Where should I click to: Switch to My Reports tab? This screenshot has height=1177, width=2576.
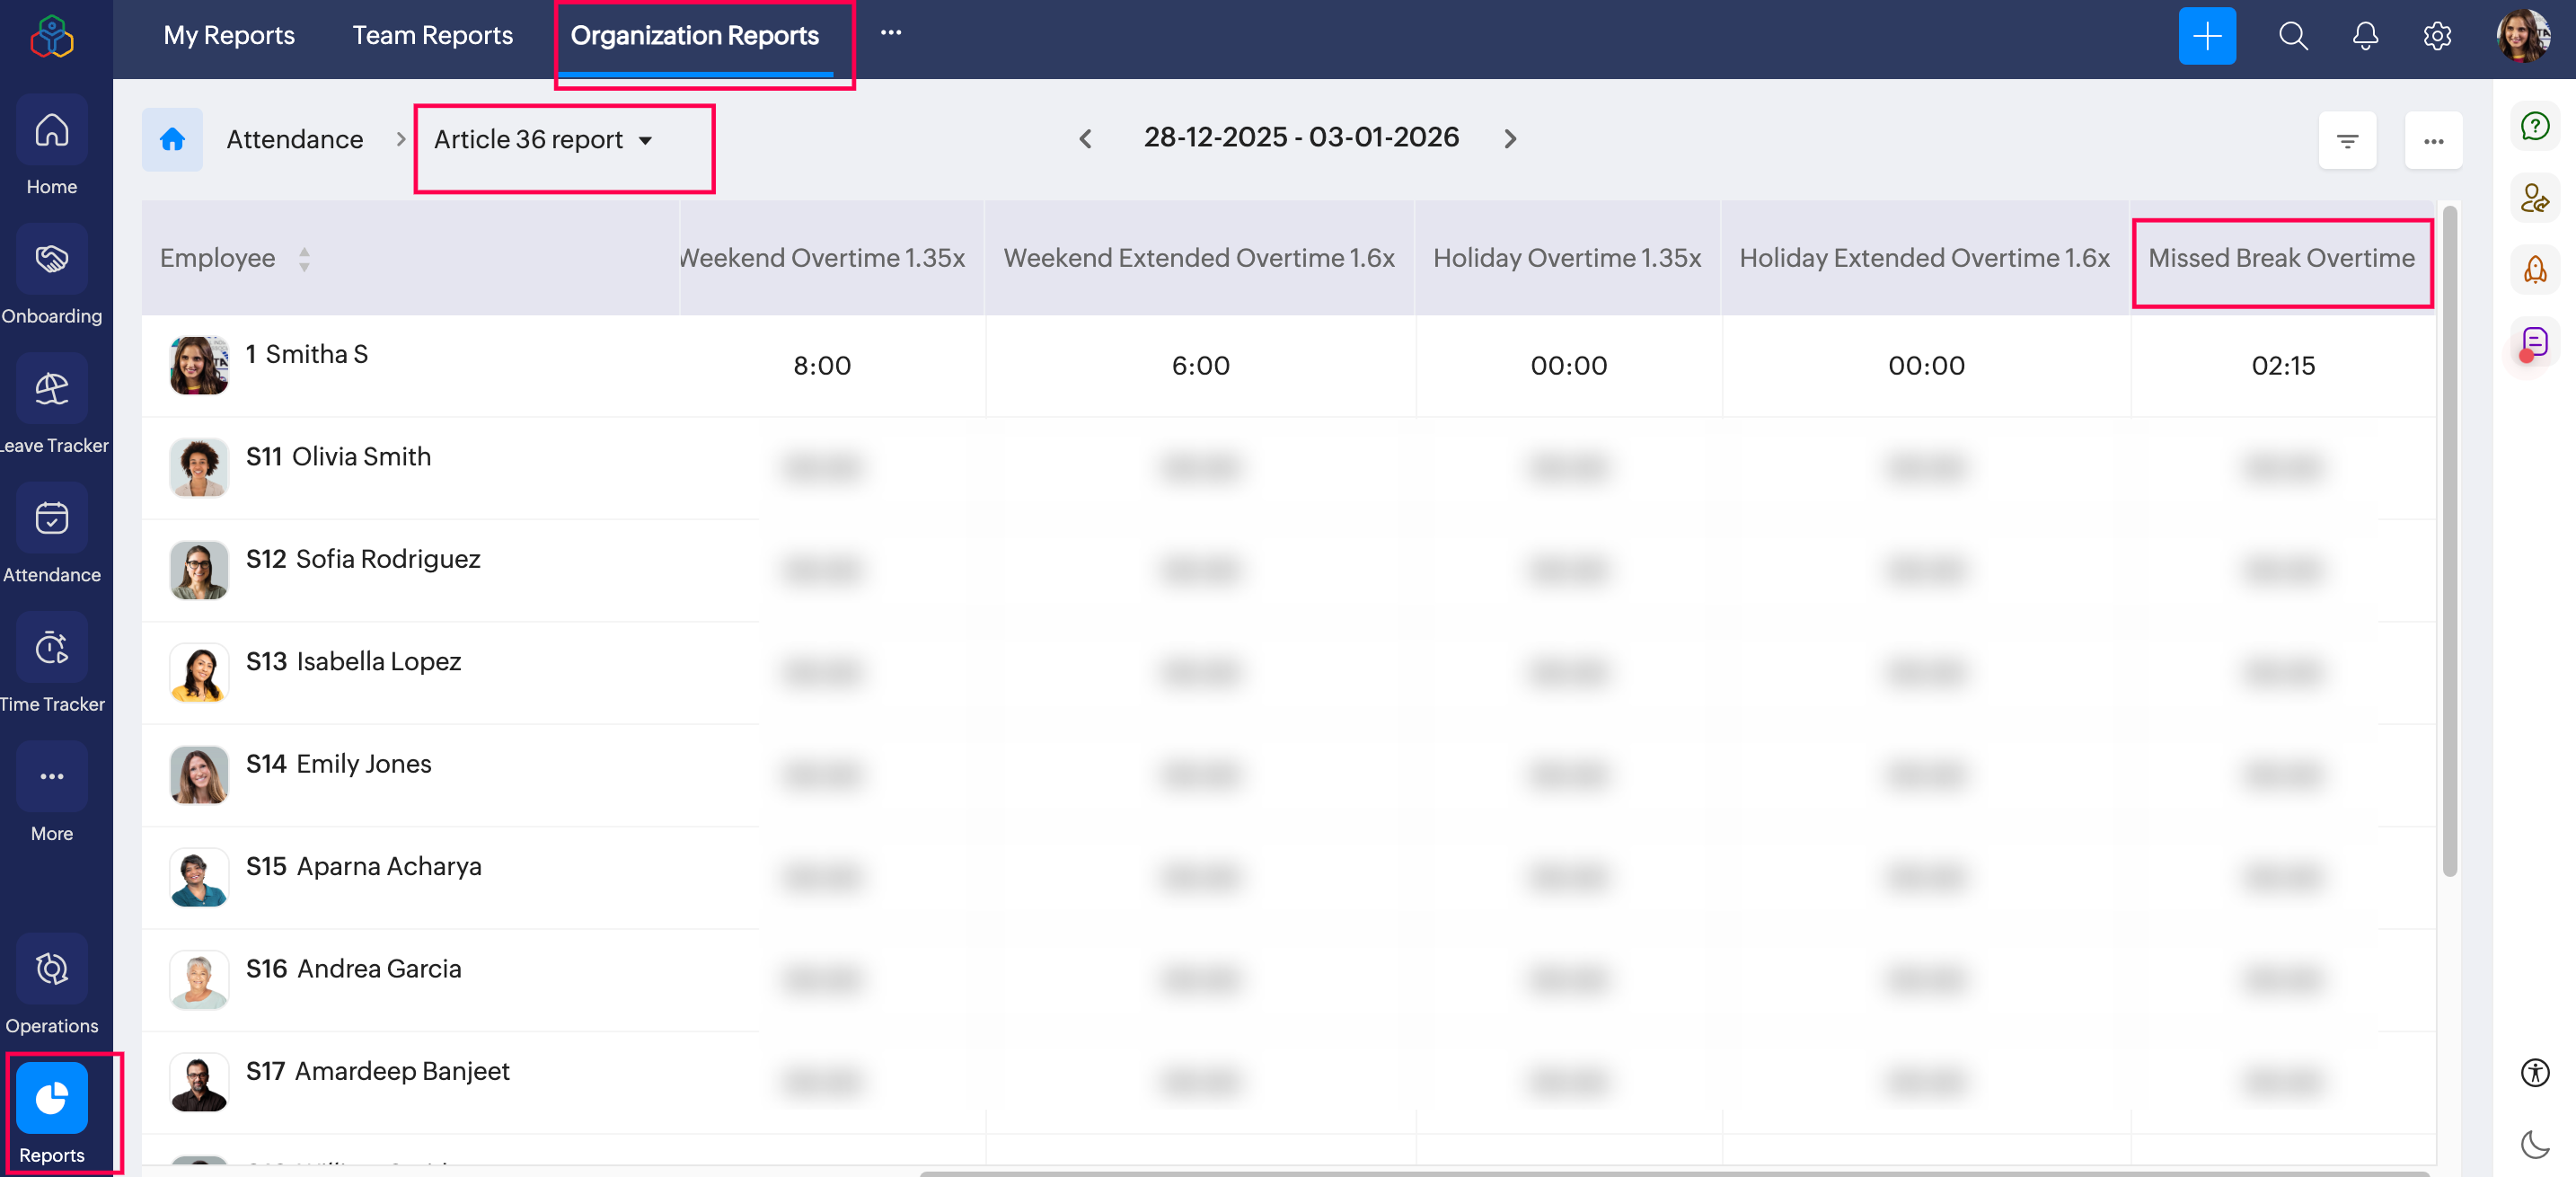pos(229,36)
